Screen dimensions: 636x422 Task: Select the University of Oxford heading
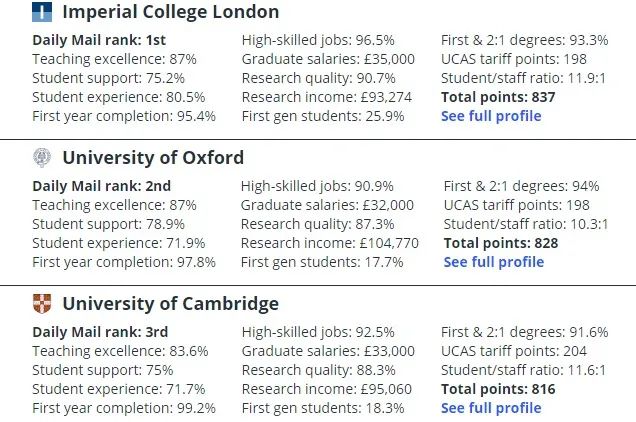(153, 158)
